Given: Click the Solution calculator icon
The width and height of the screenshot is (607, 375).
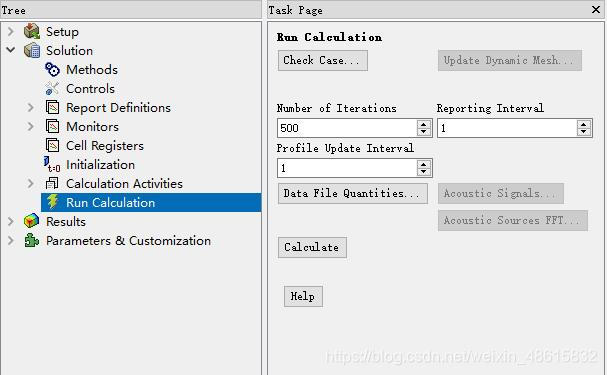Looking at the screenshot, I should pos(32,50).
